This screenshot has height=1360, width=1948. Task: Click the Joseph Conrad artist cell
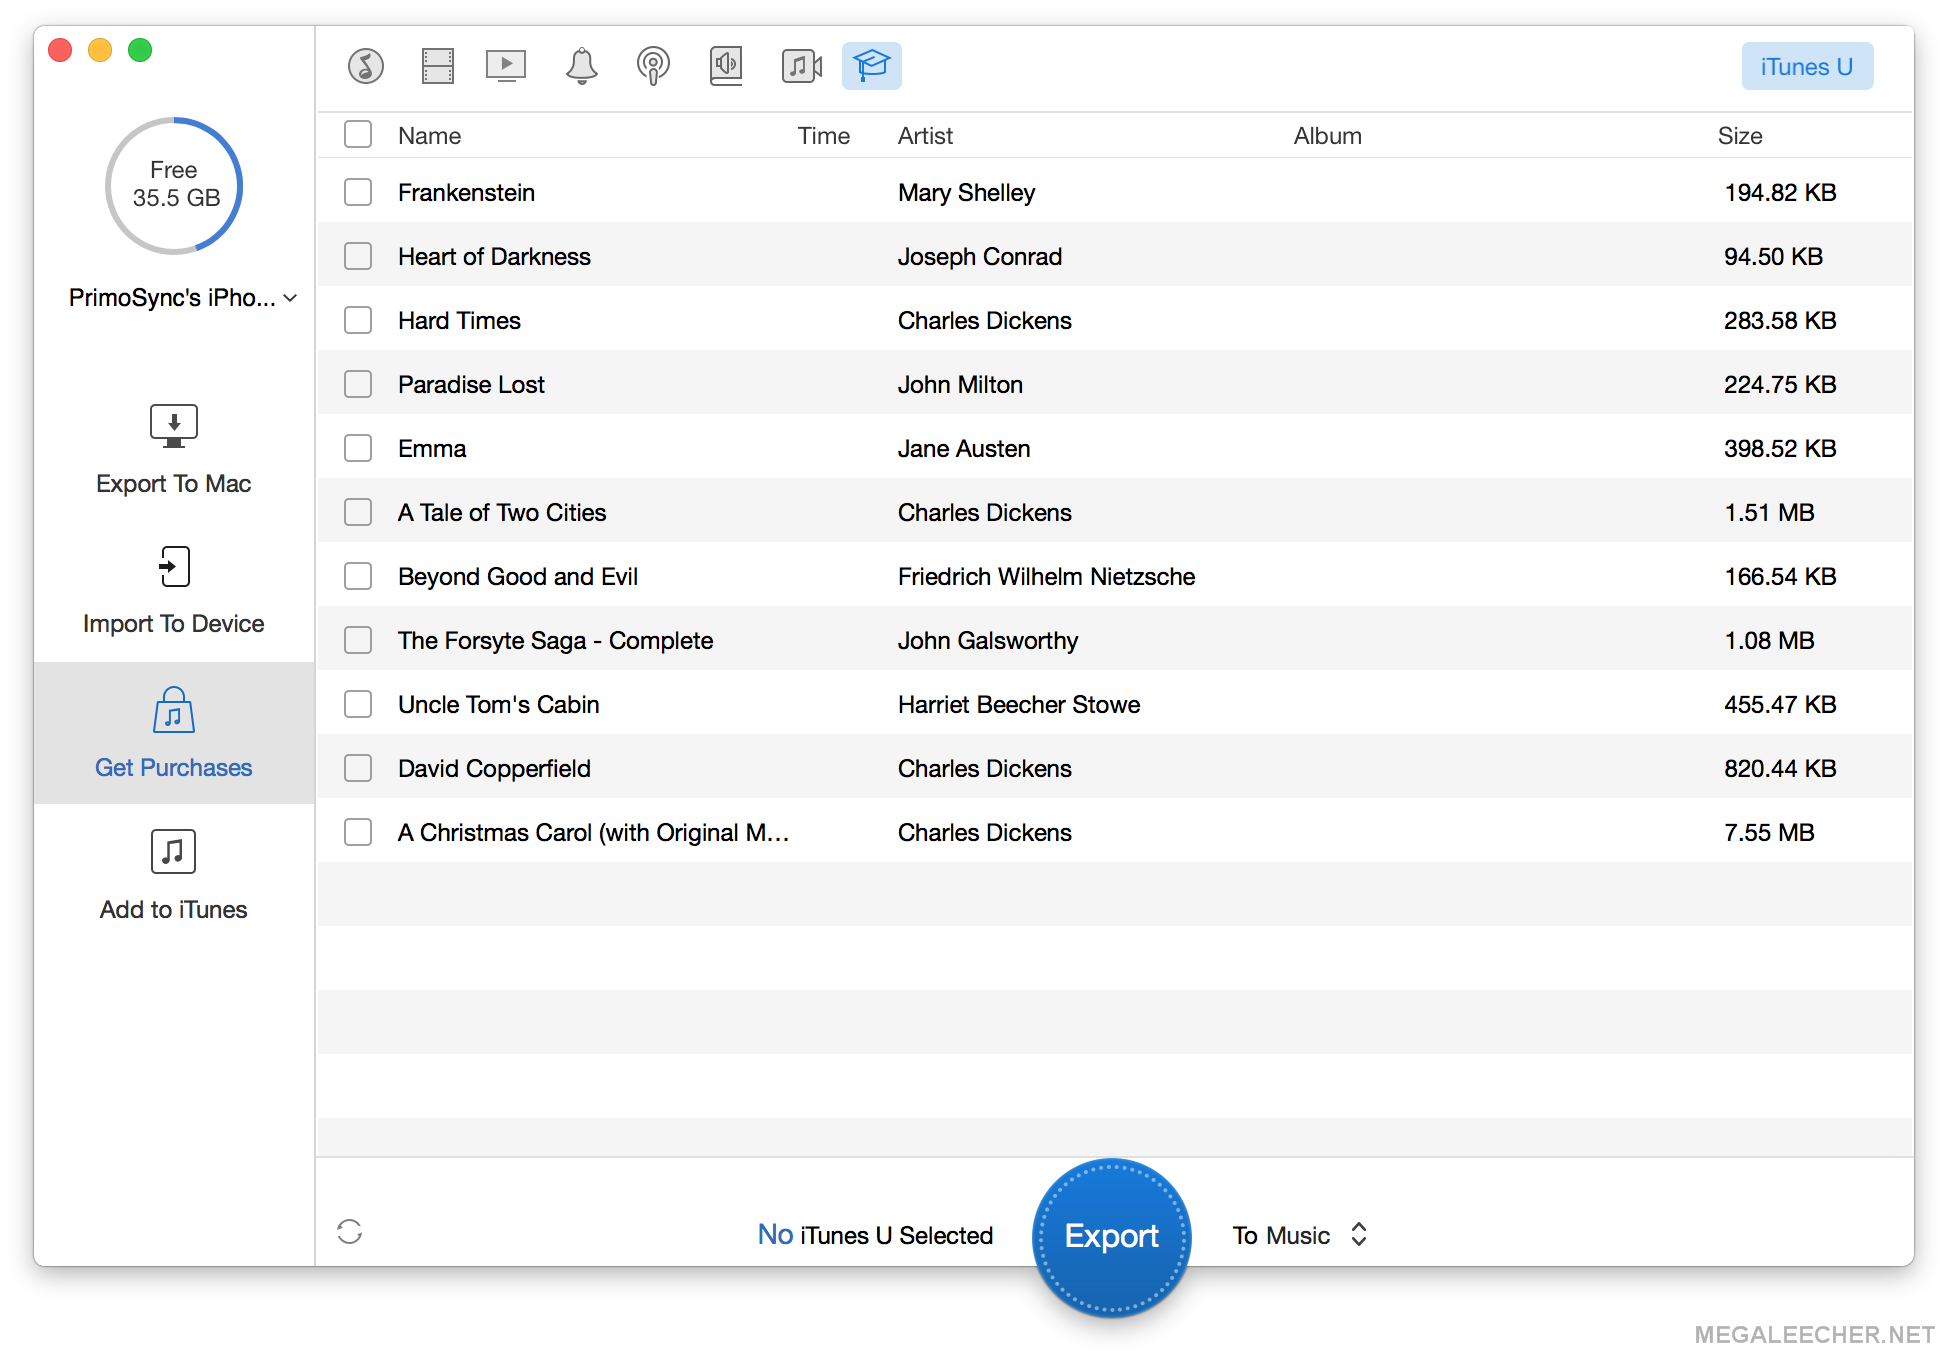click(x=980, y=256)
